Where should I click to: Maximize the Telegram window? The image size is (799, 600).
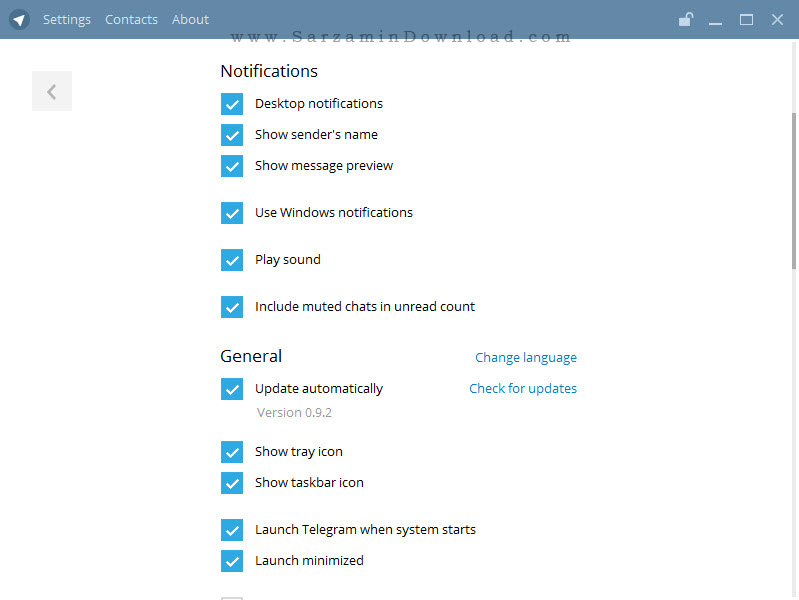pyautogui.click(x=747, y=20)
